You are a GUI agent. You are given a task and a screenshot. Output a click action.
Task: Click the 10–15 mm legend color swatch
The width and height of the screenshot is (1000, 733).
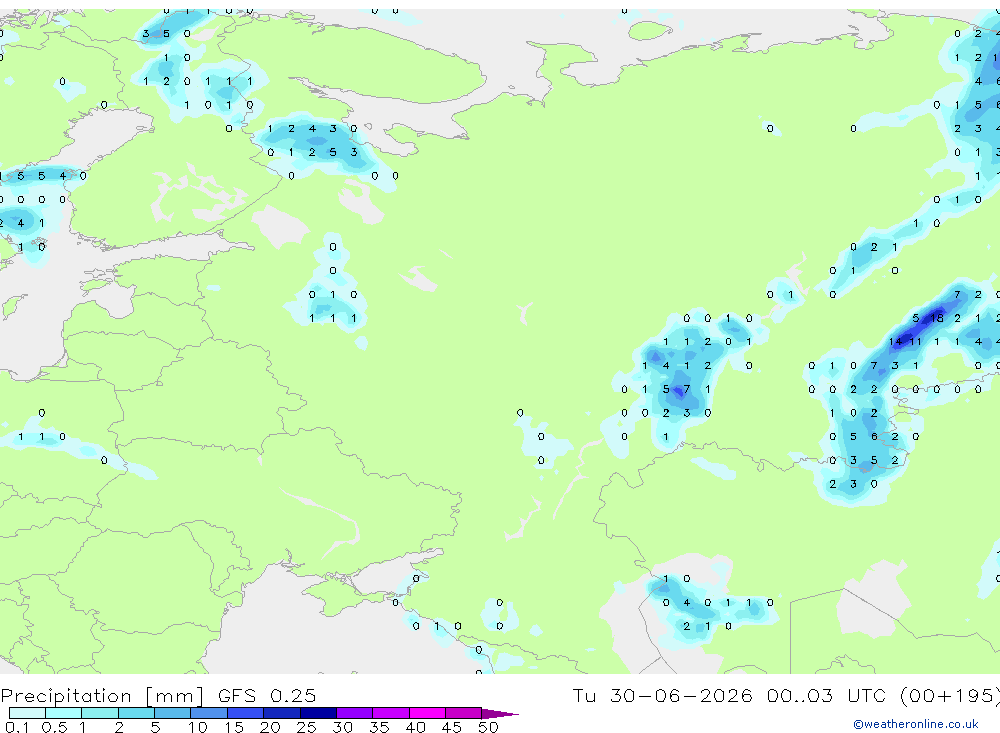209,713
